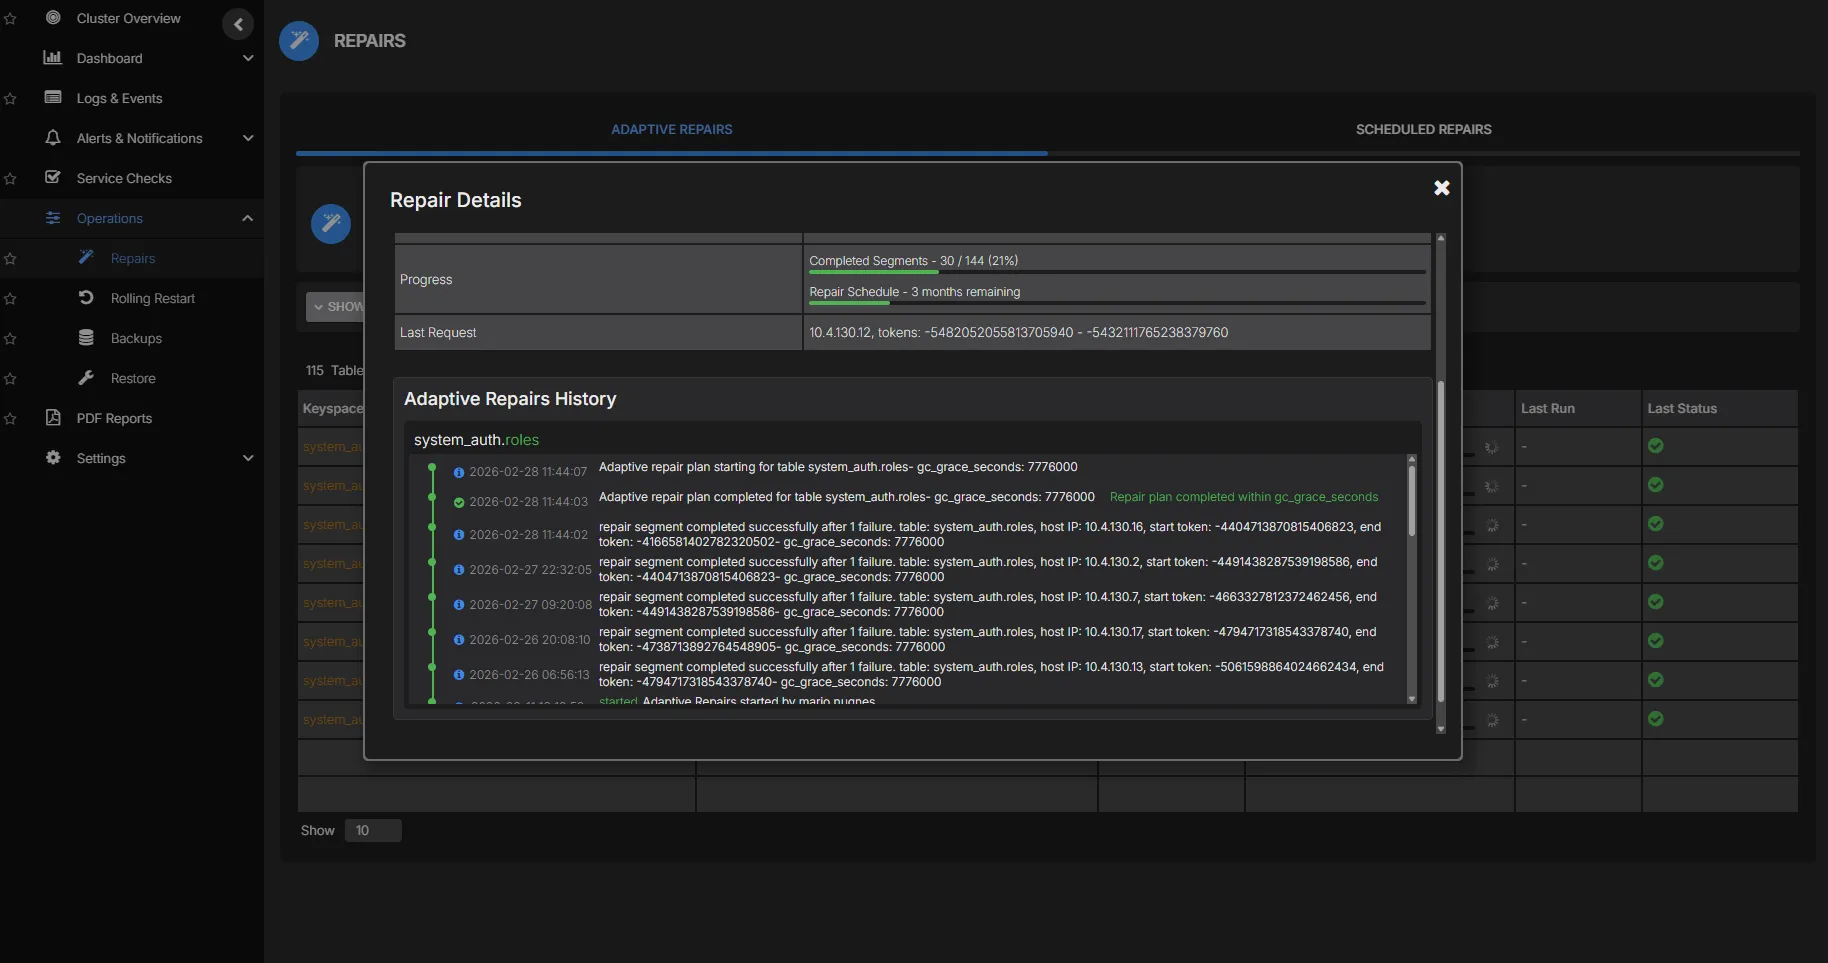Click the Show rows count field
This screenshot has height=963, width=1828.
373,830
